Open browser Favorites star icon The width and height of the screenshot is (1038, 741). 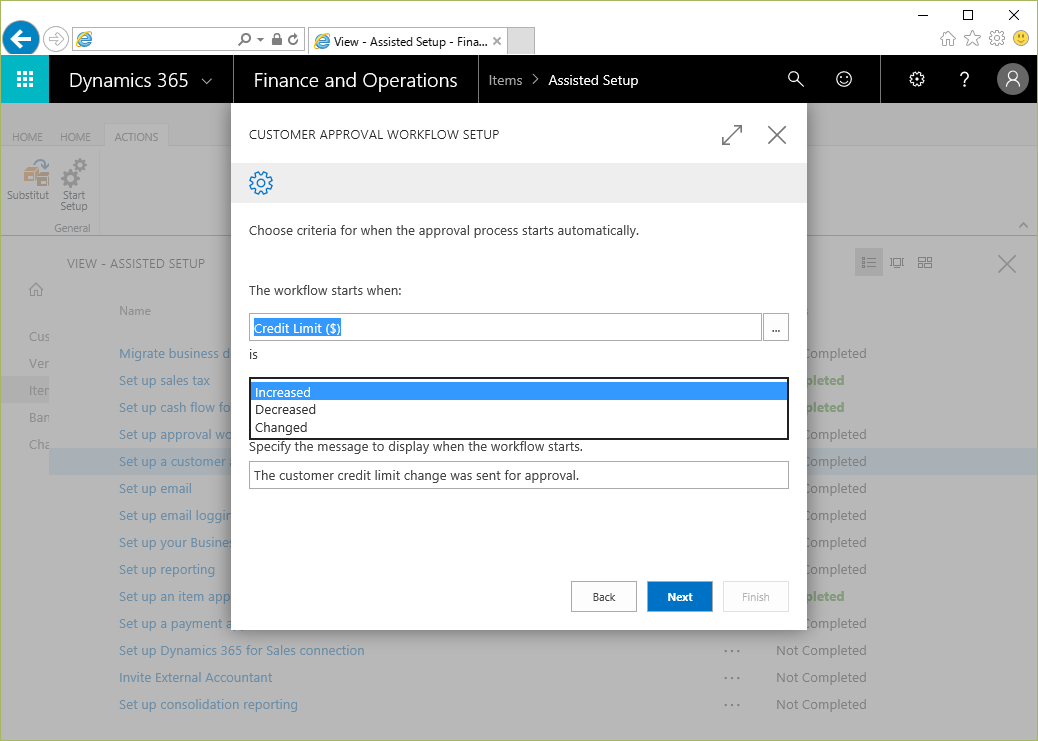[972, 38]
